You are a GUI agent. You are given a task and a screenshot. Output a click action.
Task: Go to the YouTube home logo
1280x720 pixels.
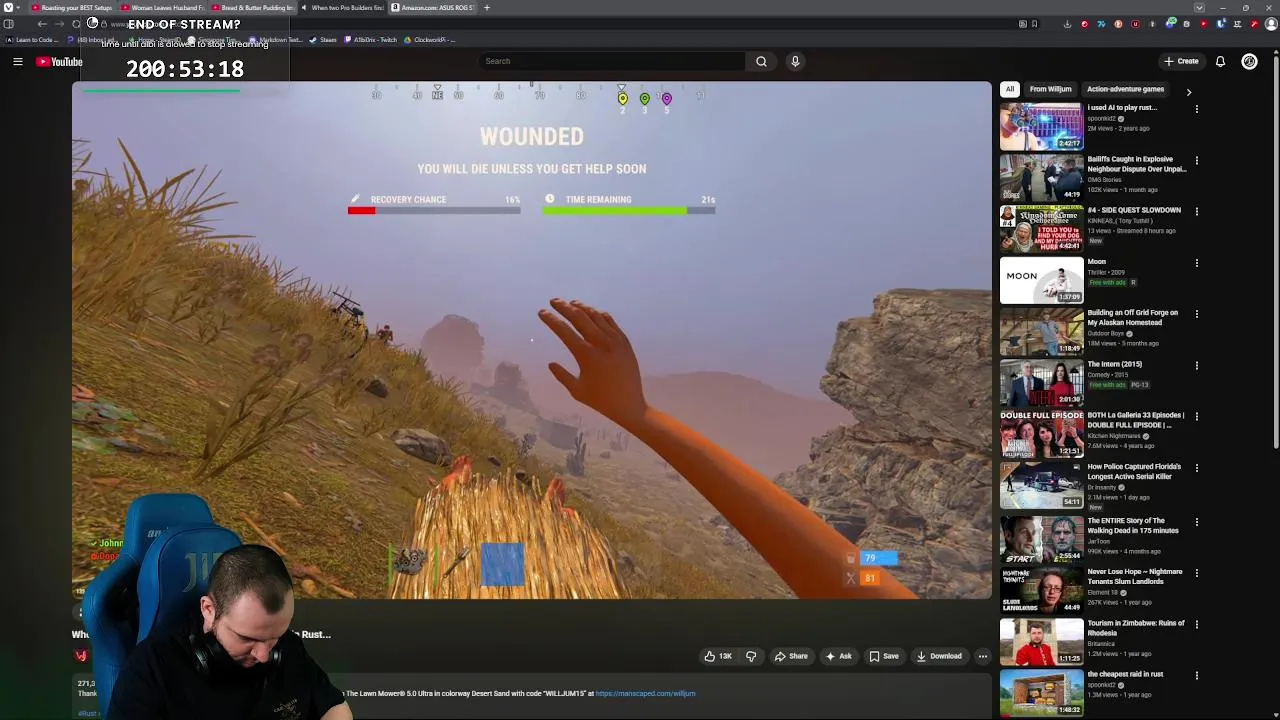pos(60,62)
